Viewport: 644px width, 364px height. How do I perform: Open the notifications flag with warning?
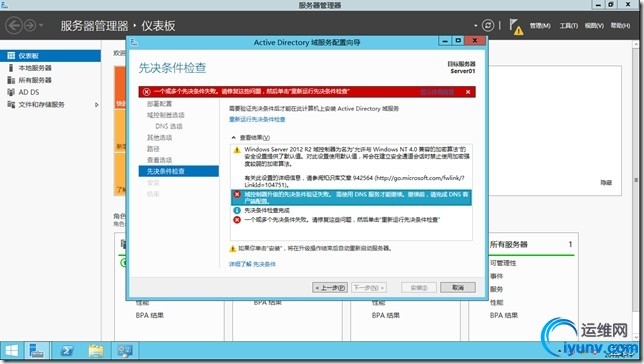[x=516, y=27]
